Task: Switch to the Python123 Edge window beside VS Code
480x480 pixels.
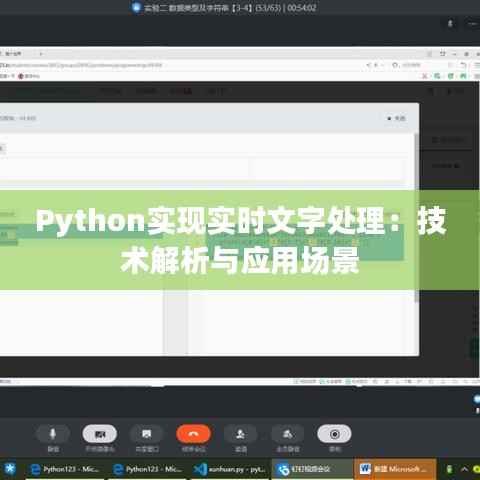Action: [x=148, y=469]
